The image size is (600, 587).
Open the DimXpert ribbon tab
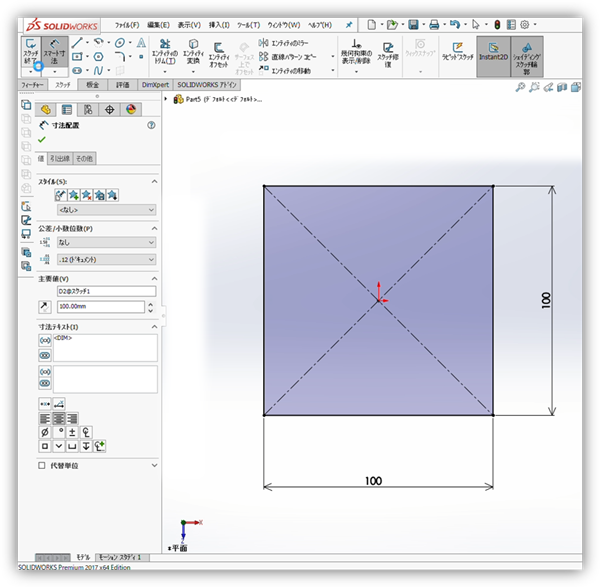pyautogui.click(x=155, y=85)
